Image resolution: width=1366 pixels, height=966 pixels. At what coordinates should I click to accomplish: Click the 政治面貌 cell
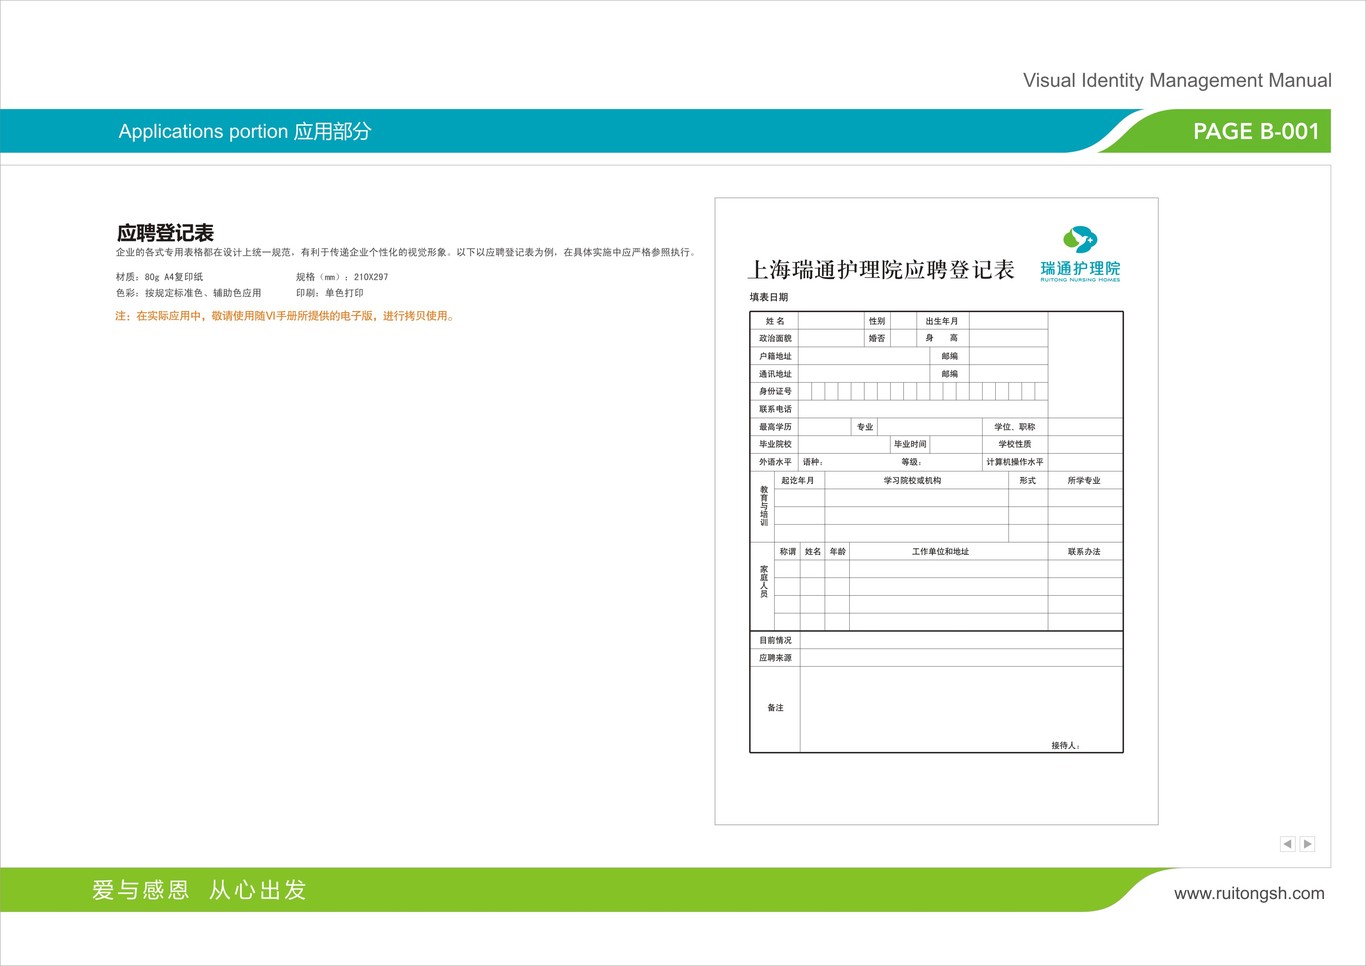coord(775,338)
